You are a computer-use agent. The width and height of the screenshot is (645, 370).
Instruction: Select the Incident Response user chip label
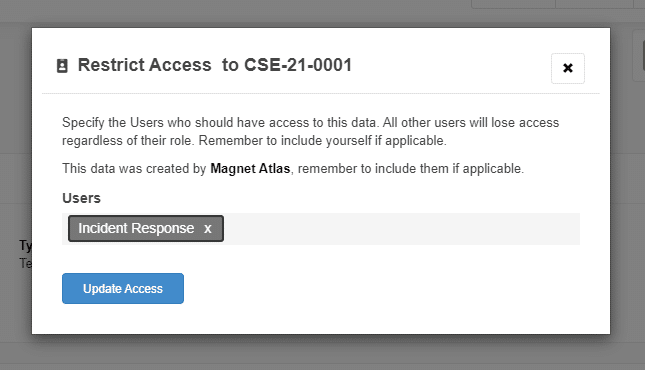pos(136,228)
